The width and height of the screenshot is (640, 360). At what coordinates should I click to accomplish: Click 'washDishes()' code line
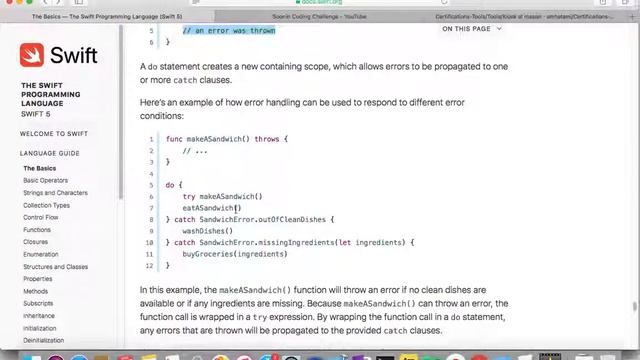pyautogui.click(x=207, y=231)
